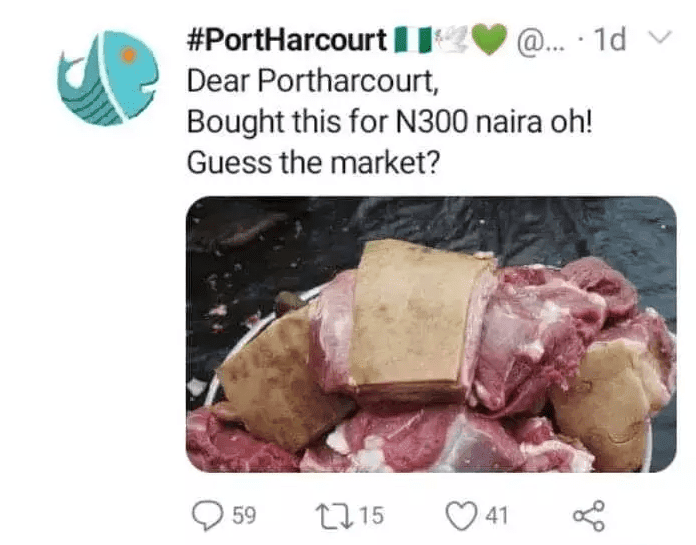
Task: Open the 1d timestamp link
Action: tap(609, 39)
